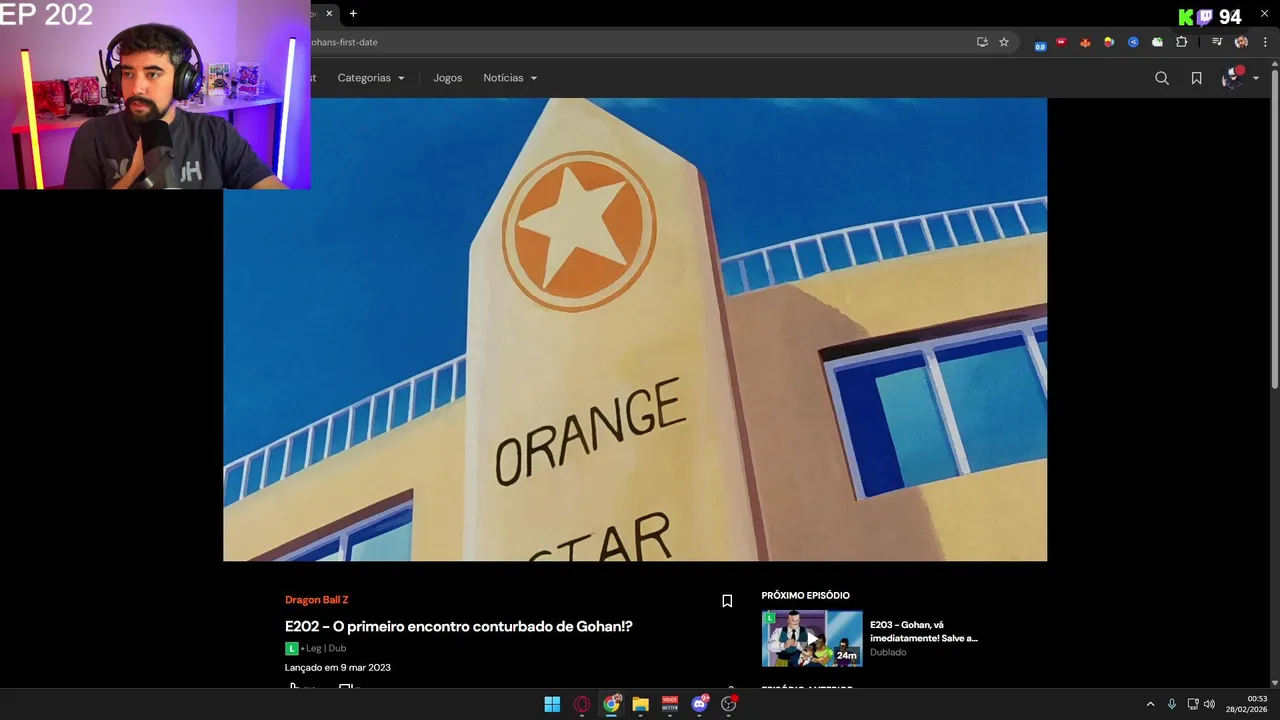Open Opera browser from the taskbar
The height and width of the screenshot is (720, 1280).
[x=582, y=704]
